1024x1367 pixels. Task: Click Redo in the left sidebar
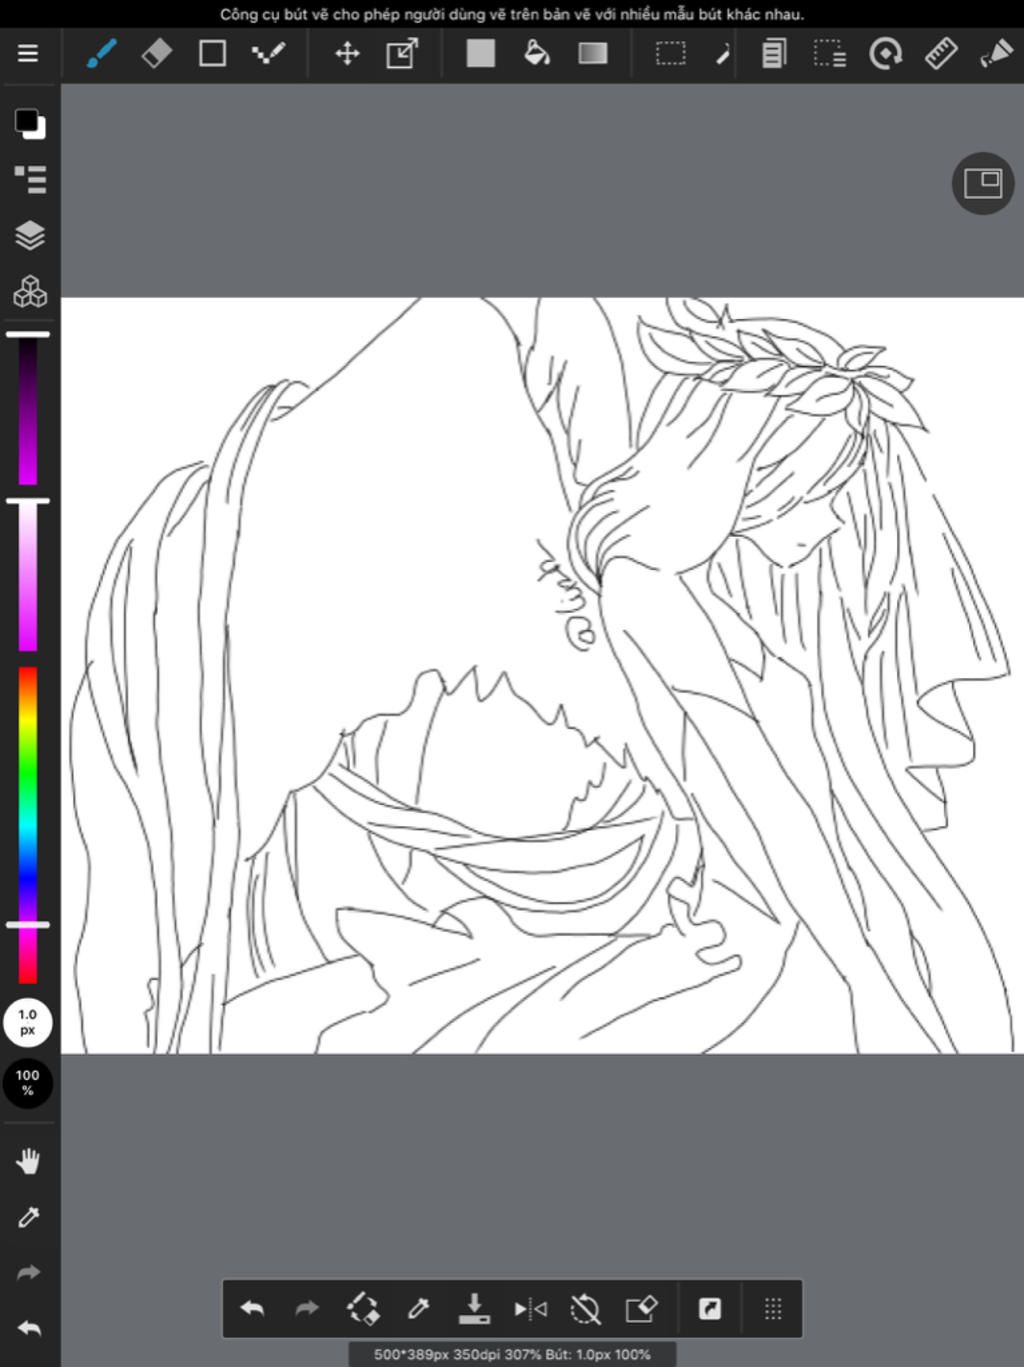click(29, 1273)
